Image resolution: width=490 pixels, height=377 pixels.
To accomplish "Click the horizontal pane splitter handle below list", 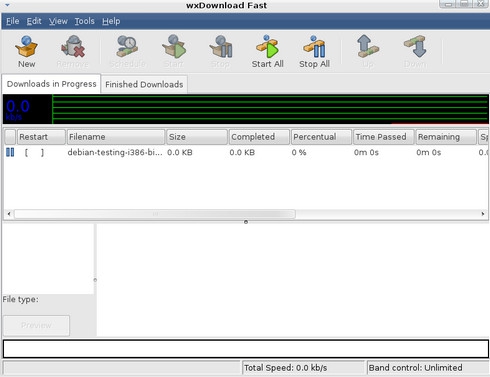I will (x=246, y=222).
